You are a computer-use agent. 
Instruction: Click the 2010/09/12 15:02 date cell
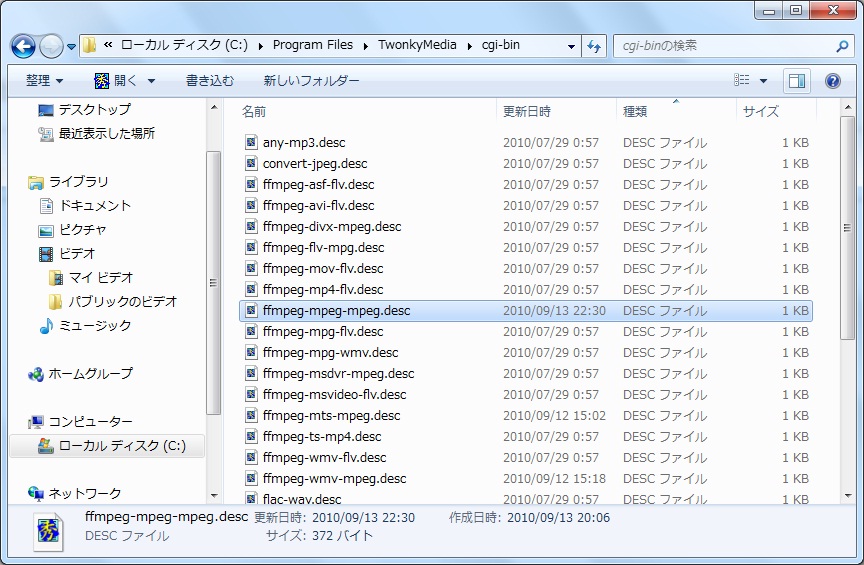point(554,416)
